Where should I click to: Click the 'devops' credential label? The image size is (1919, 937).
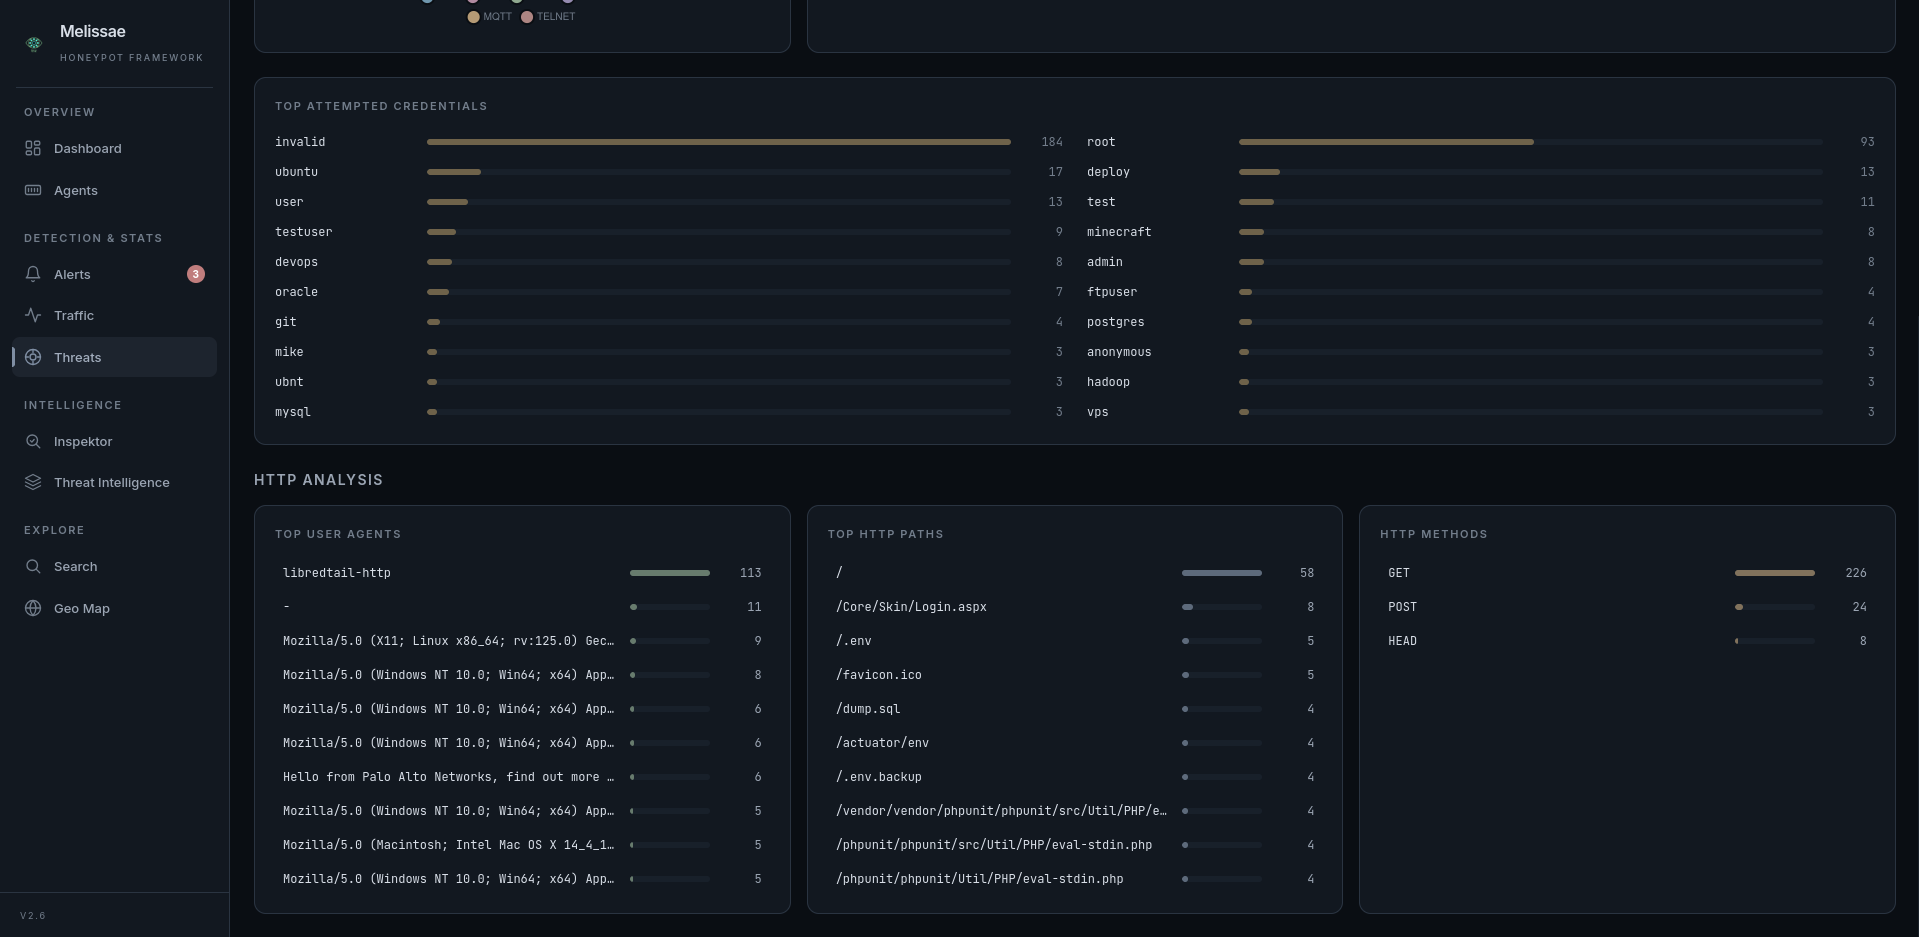tap(296, 262)
